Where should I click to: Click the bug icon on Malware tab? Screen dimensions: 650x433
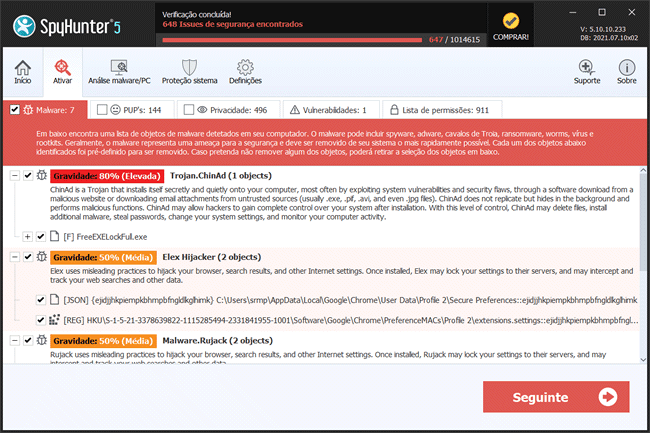[x=28, y=110]
